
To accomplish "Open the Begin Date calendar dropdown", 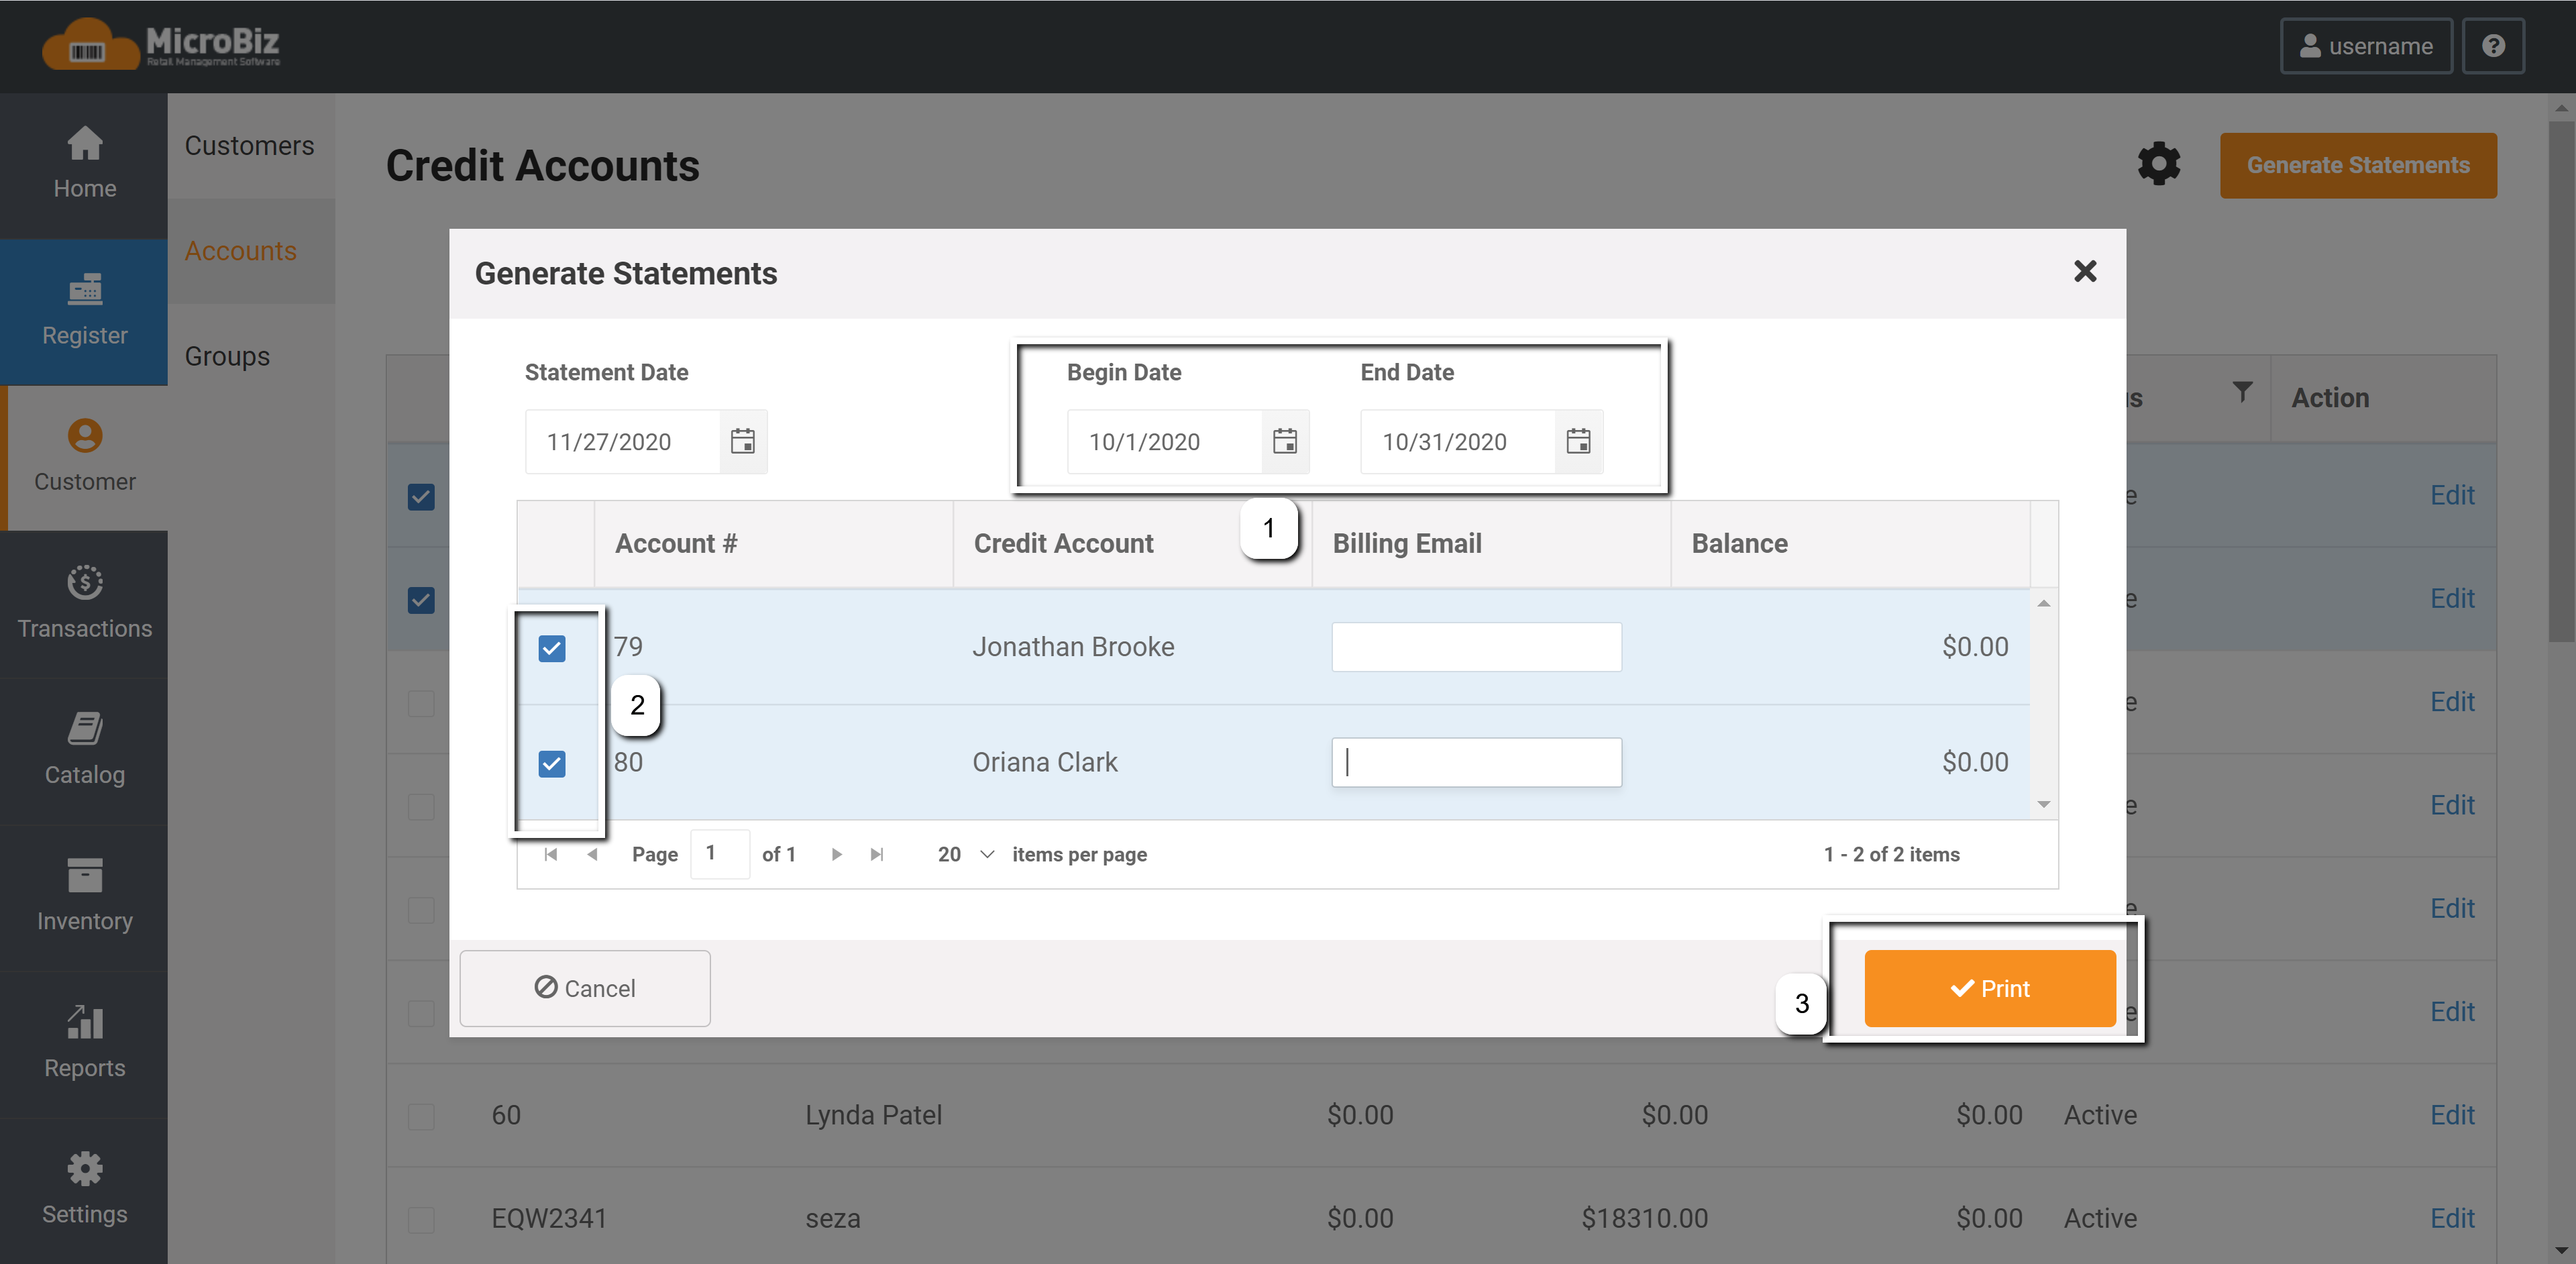I will coord(1285,441).
